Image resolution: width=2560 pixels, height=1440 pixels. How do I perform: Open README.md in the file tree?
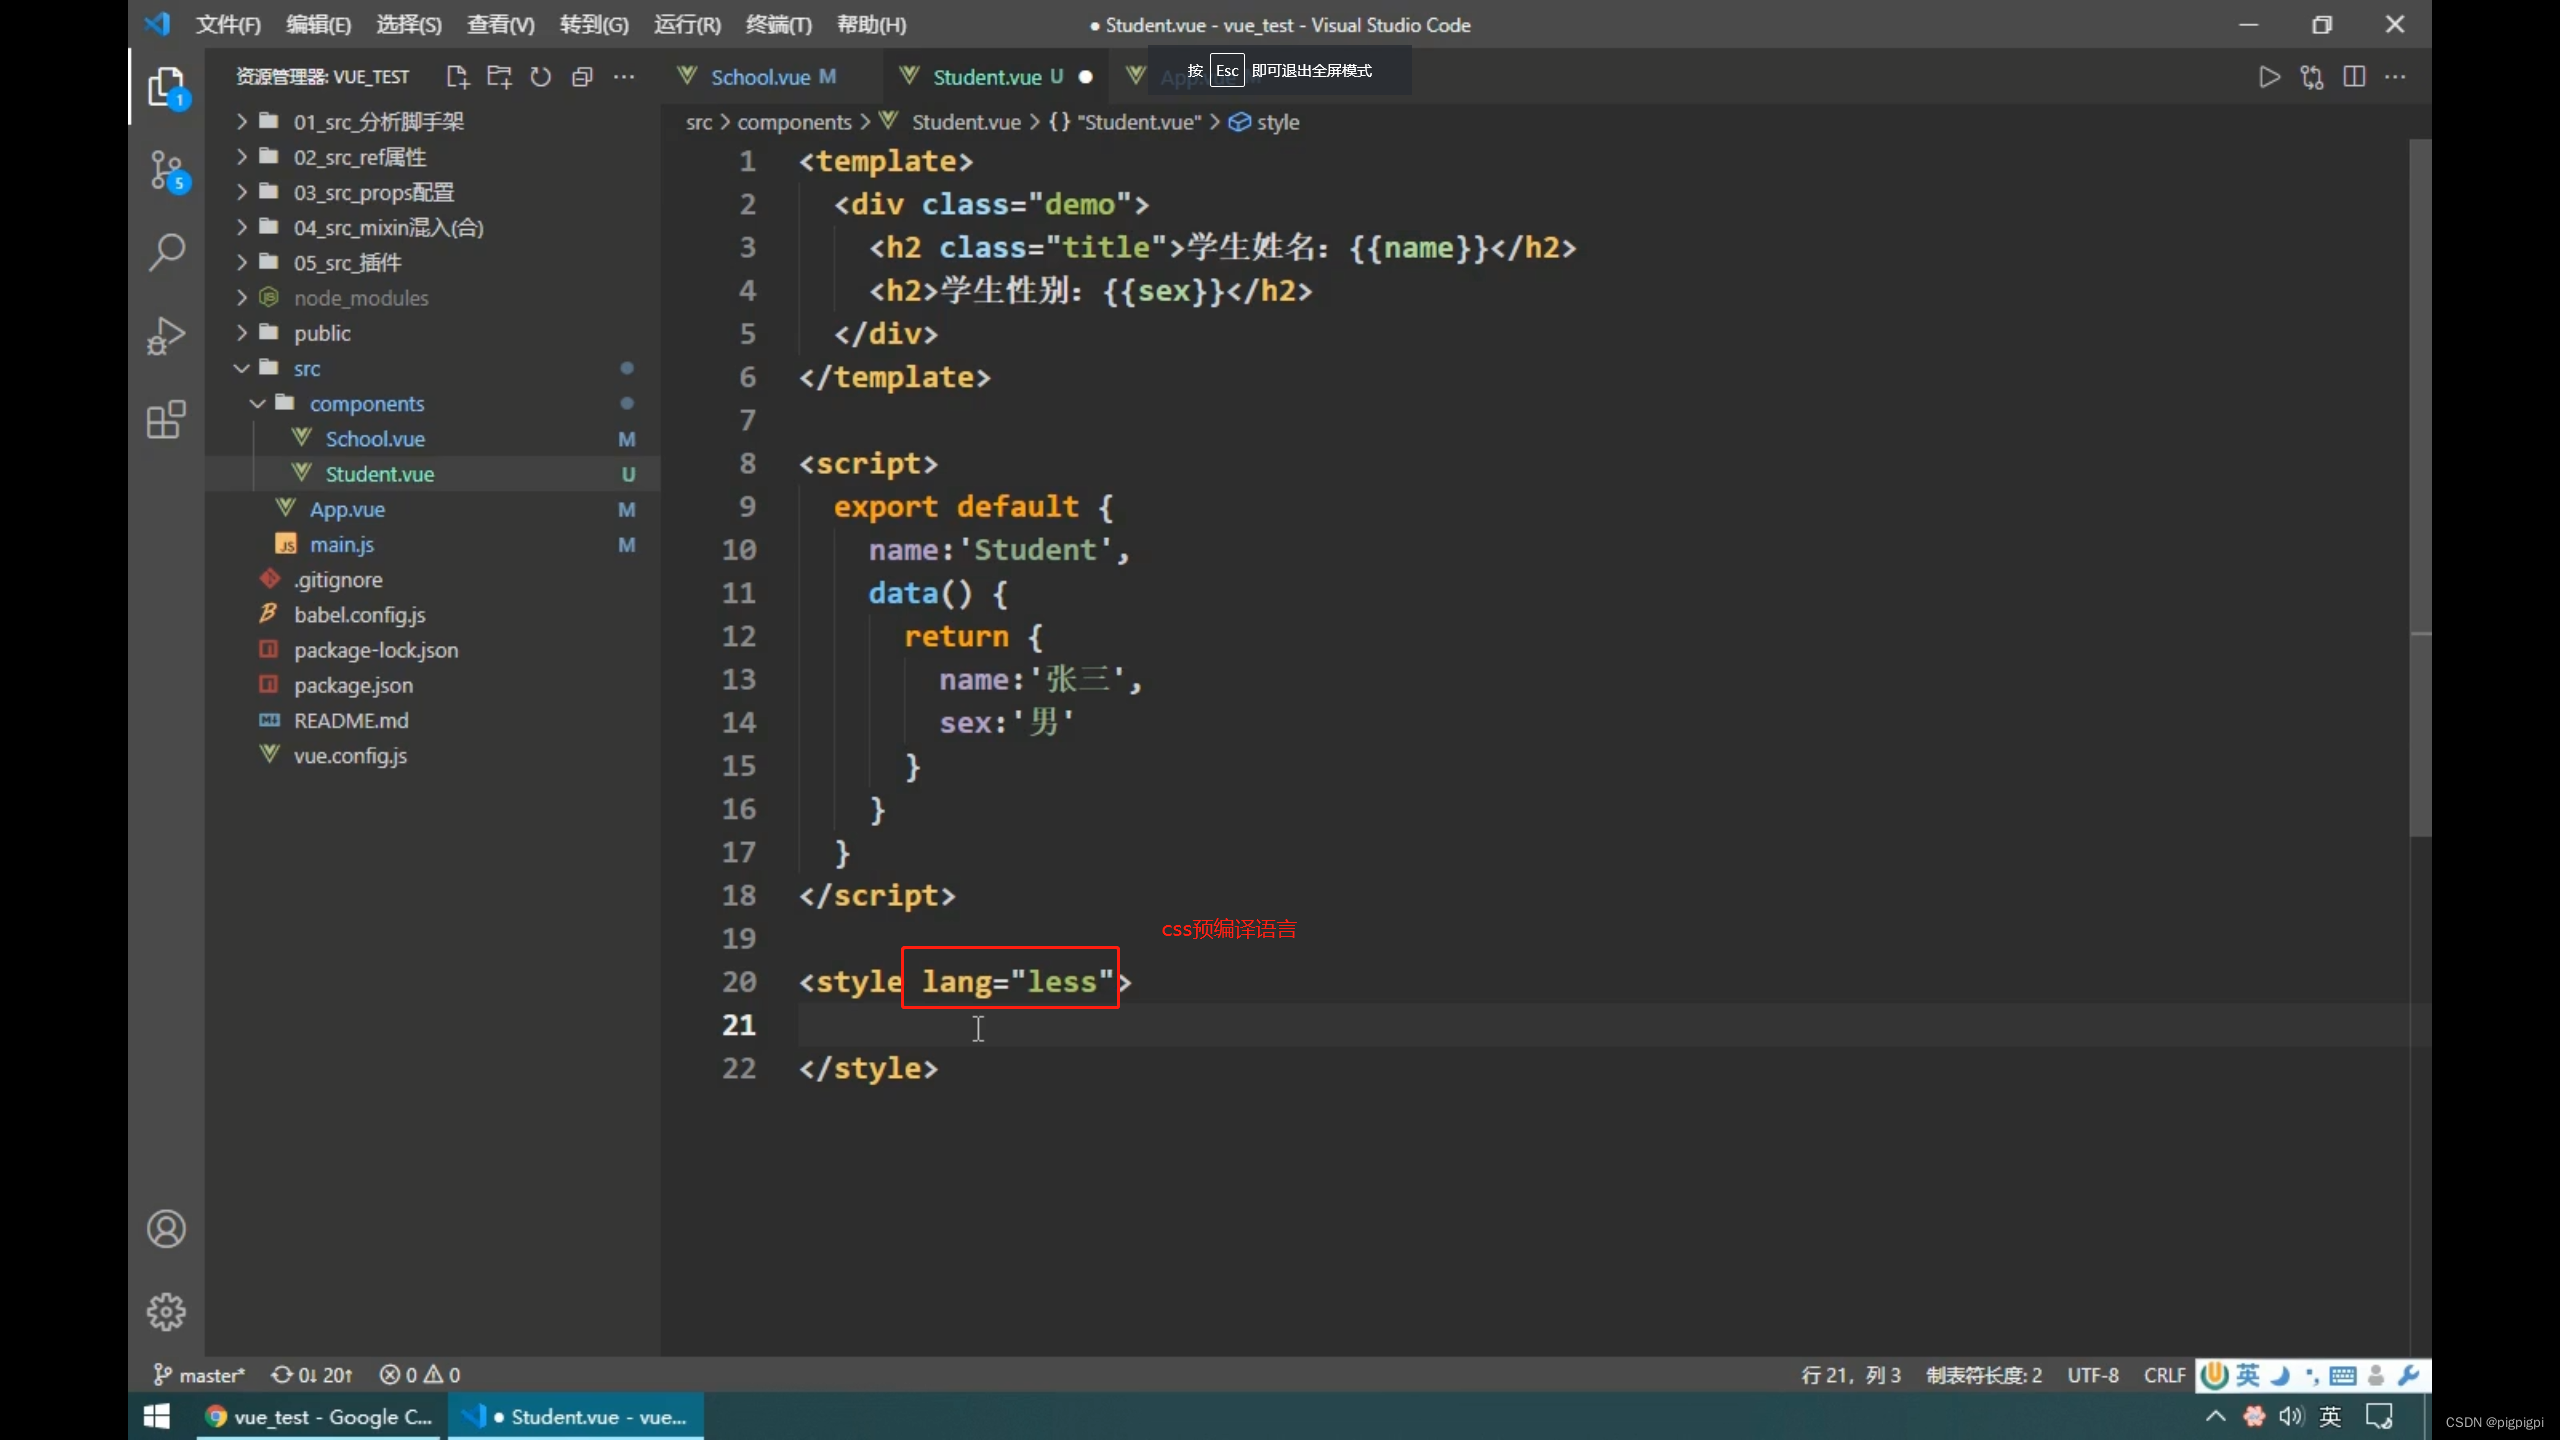tap(432, 720)
